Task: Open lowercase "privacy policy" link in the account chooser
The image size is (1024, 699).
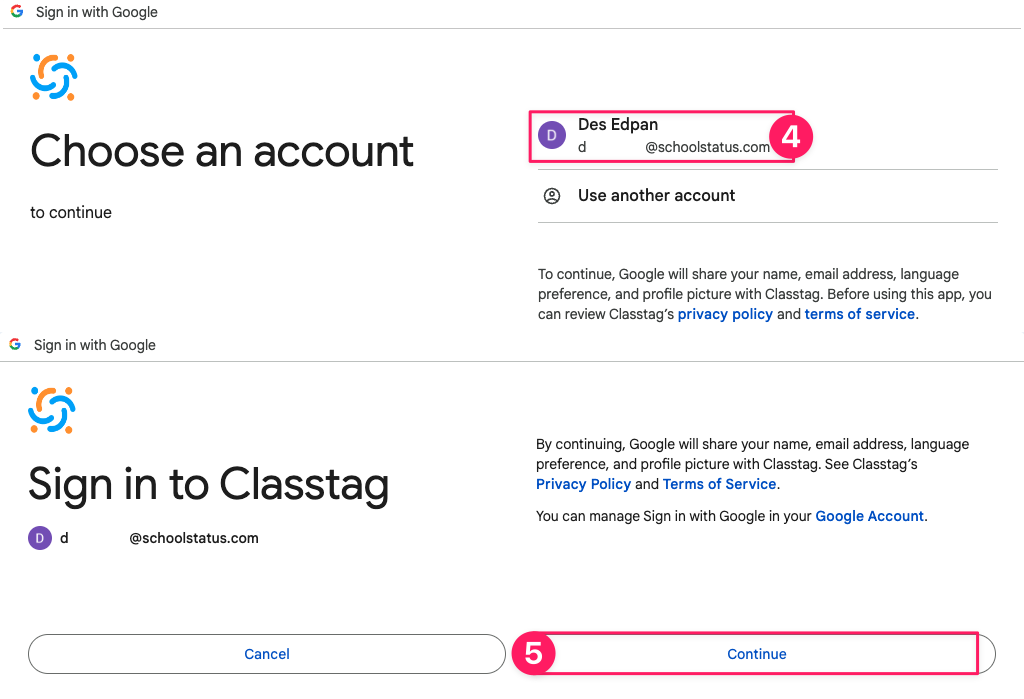Action: [725, 314]
